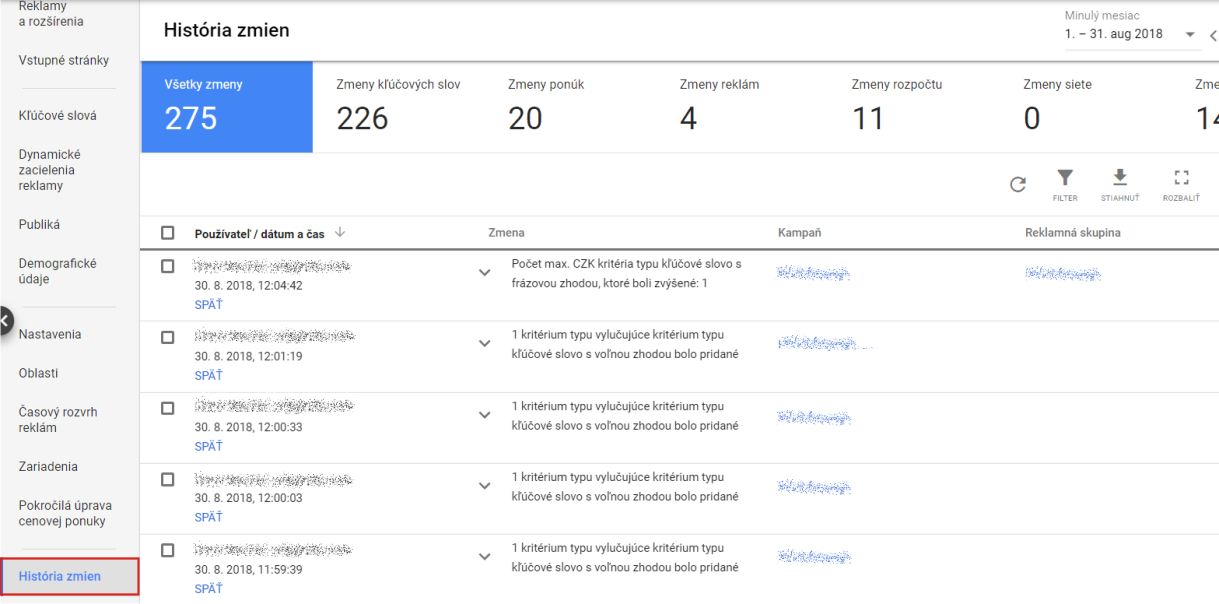The width and height of the screenshot is (1219, 604).
Task: Select the Zmeny reklám tab
Action: 742,107
